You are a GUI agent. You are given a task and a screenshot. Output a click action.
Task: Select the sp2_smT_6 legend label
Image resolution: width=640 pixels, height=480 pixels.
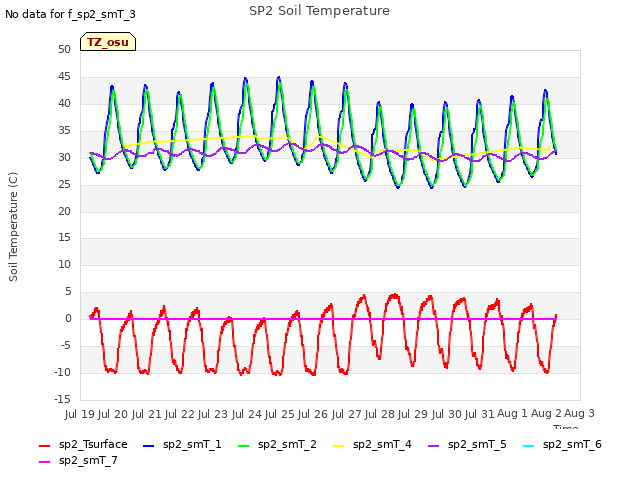coord(572,444)
